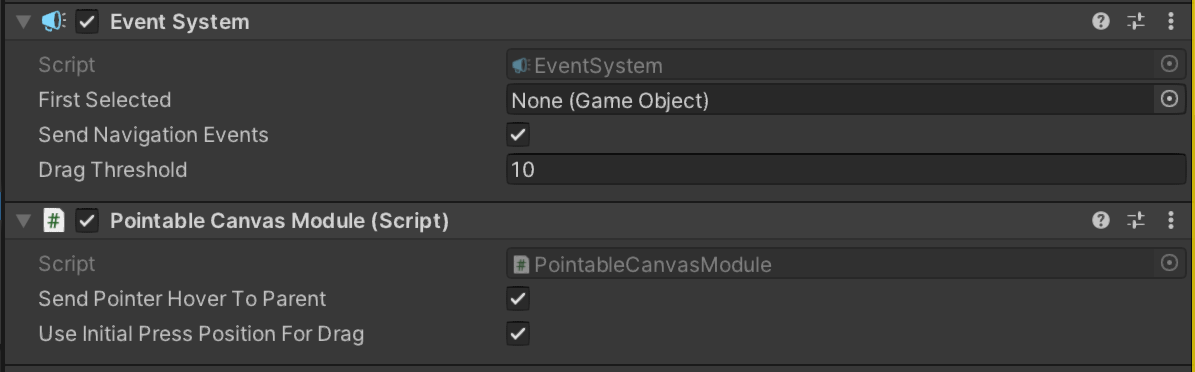The width and height of the screenshot is (1195, 372).
Task: Click the Drag Threshold value field
Action: point(846,169)
